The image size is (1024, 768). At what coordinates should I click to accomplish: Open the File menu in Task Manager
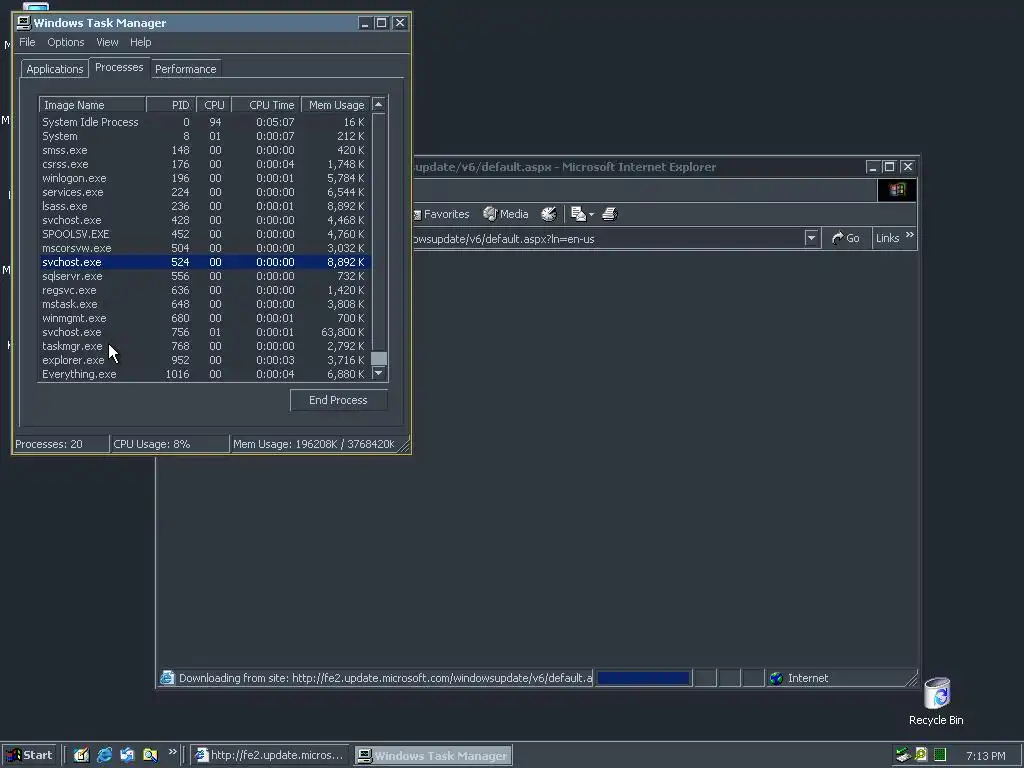[27, 42]
